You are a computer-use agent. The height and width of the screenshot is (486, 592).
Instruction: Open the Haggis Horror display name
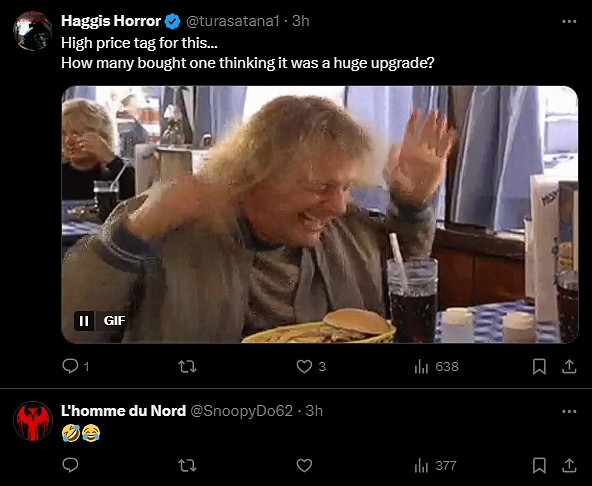click(x=111, y=21)
